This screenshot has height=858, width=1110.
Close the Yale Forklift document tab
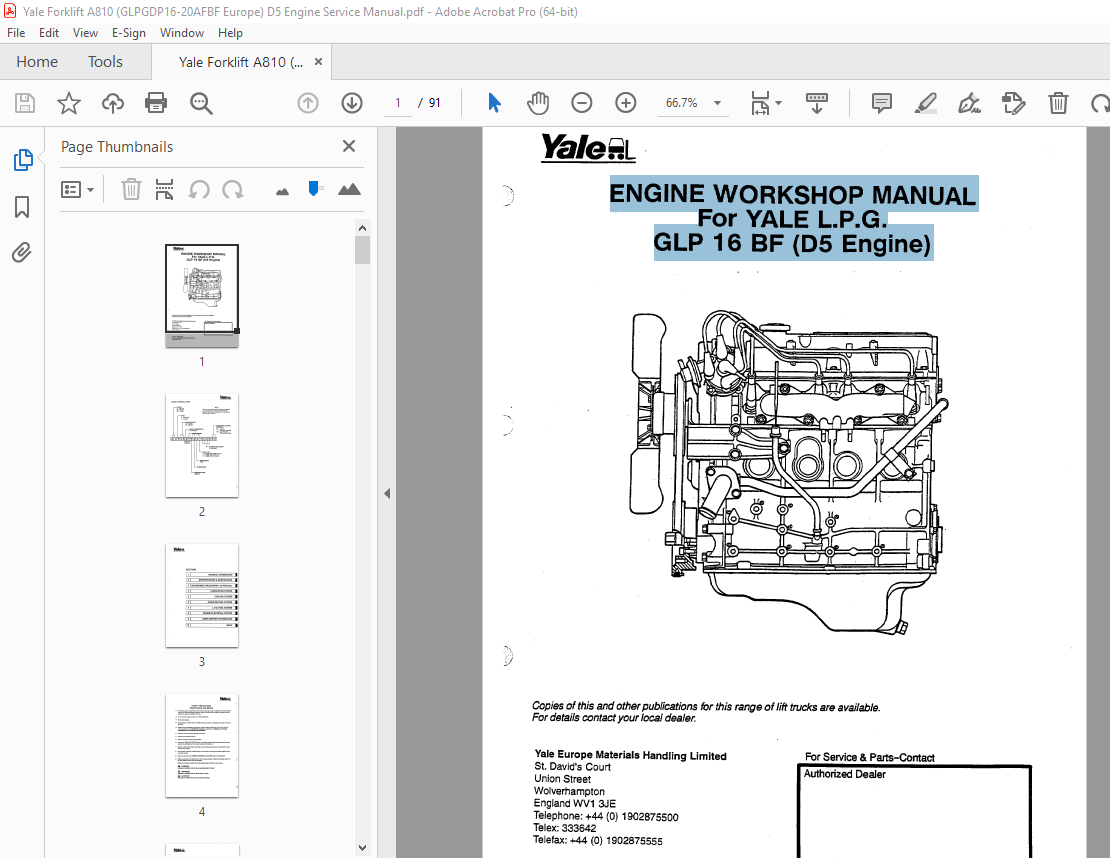pos(319,62)
